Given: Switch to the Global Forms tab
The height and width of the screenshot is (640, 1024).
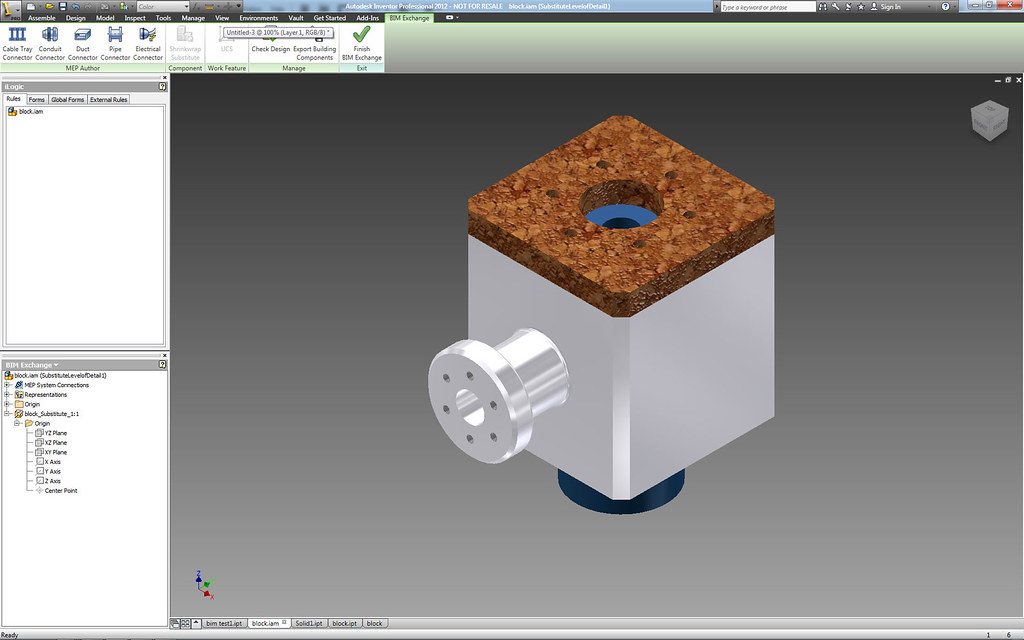Looking at the screenshot, I should [x=67, y=100].
